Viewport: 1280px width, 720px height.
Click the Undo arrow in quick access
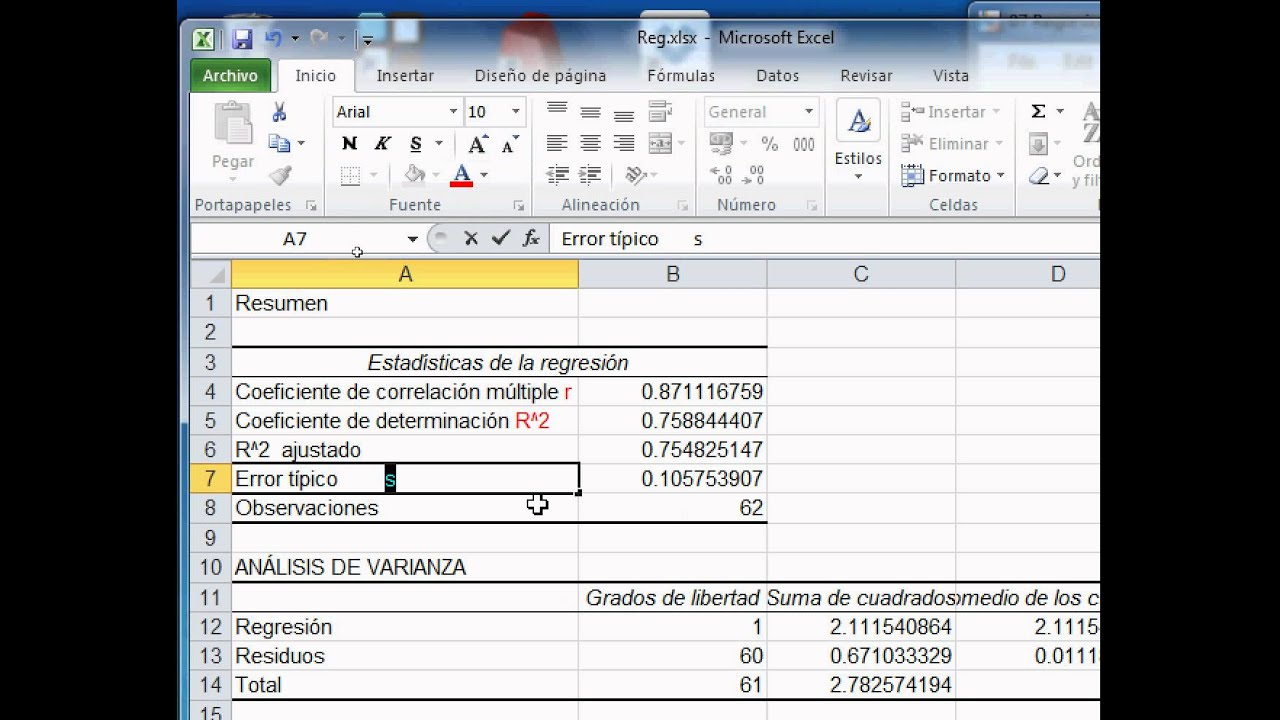point(273,39)
